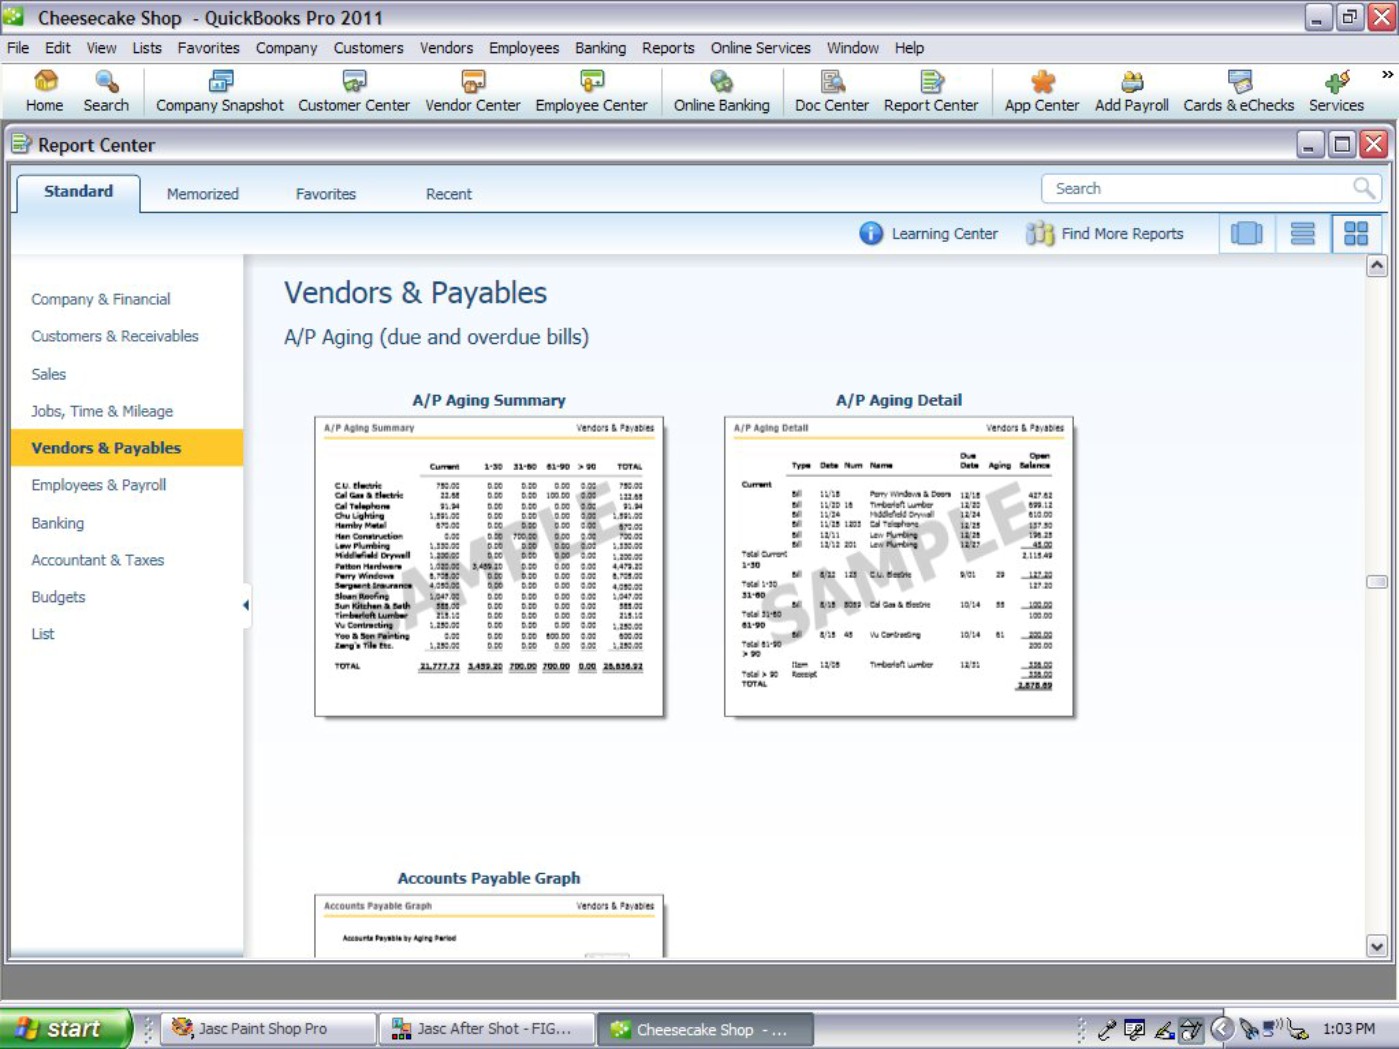The width and height of the screenshot is (1399, 1049).
Task: Switch to list view
Action: coord(1303,233)
